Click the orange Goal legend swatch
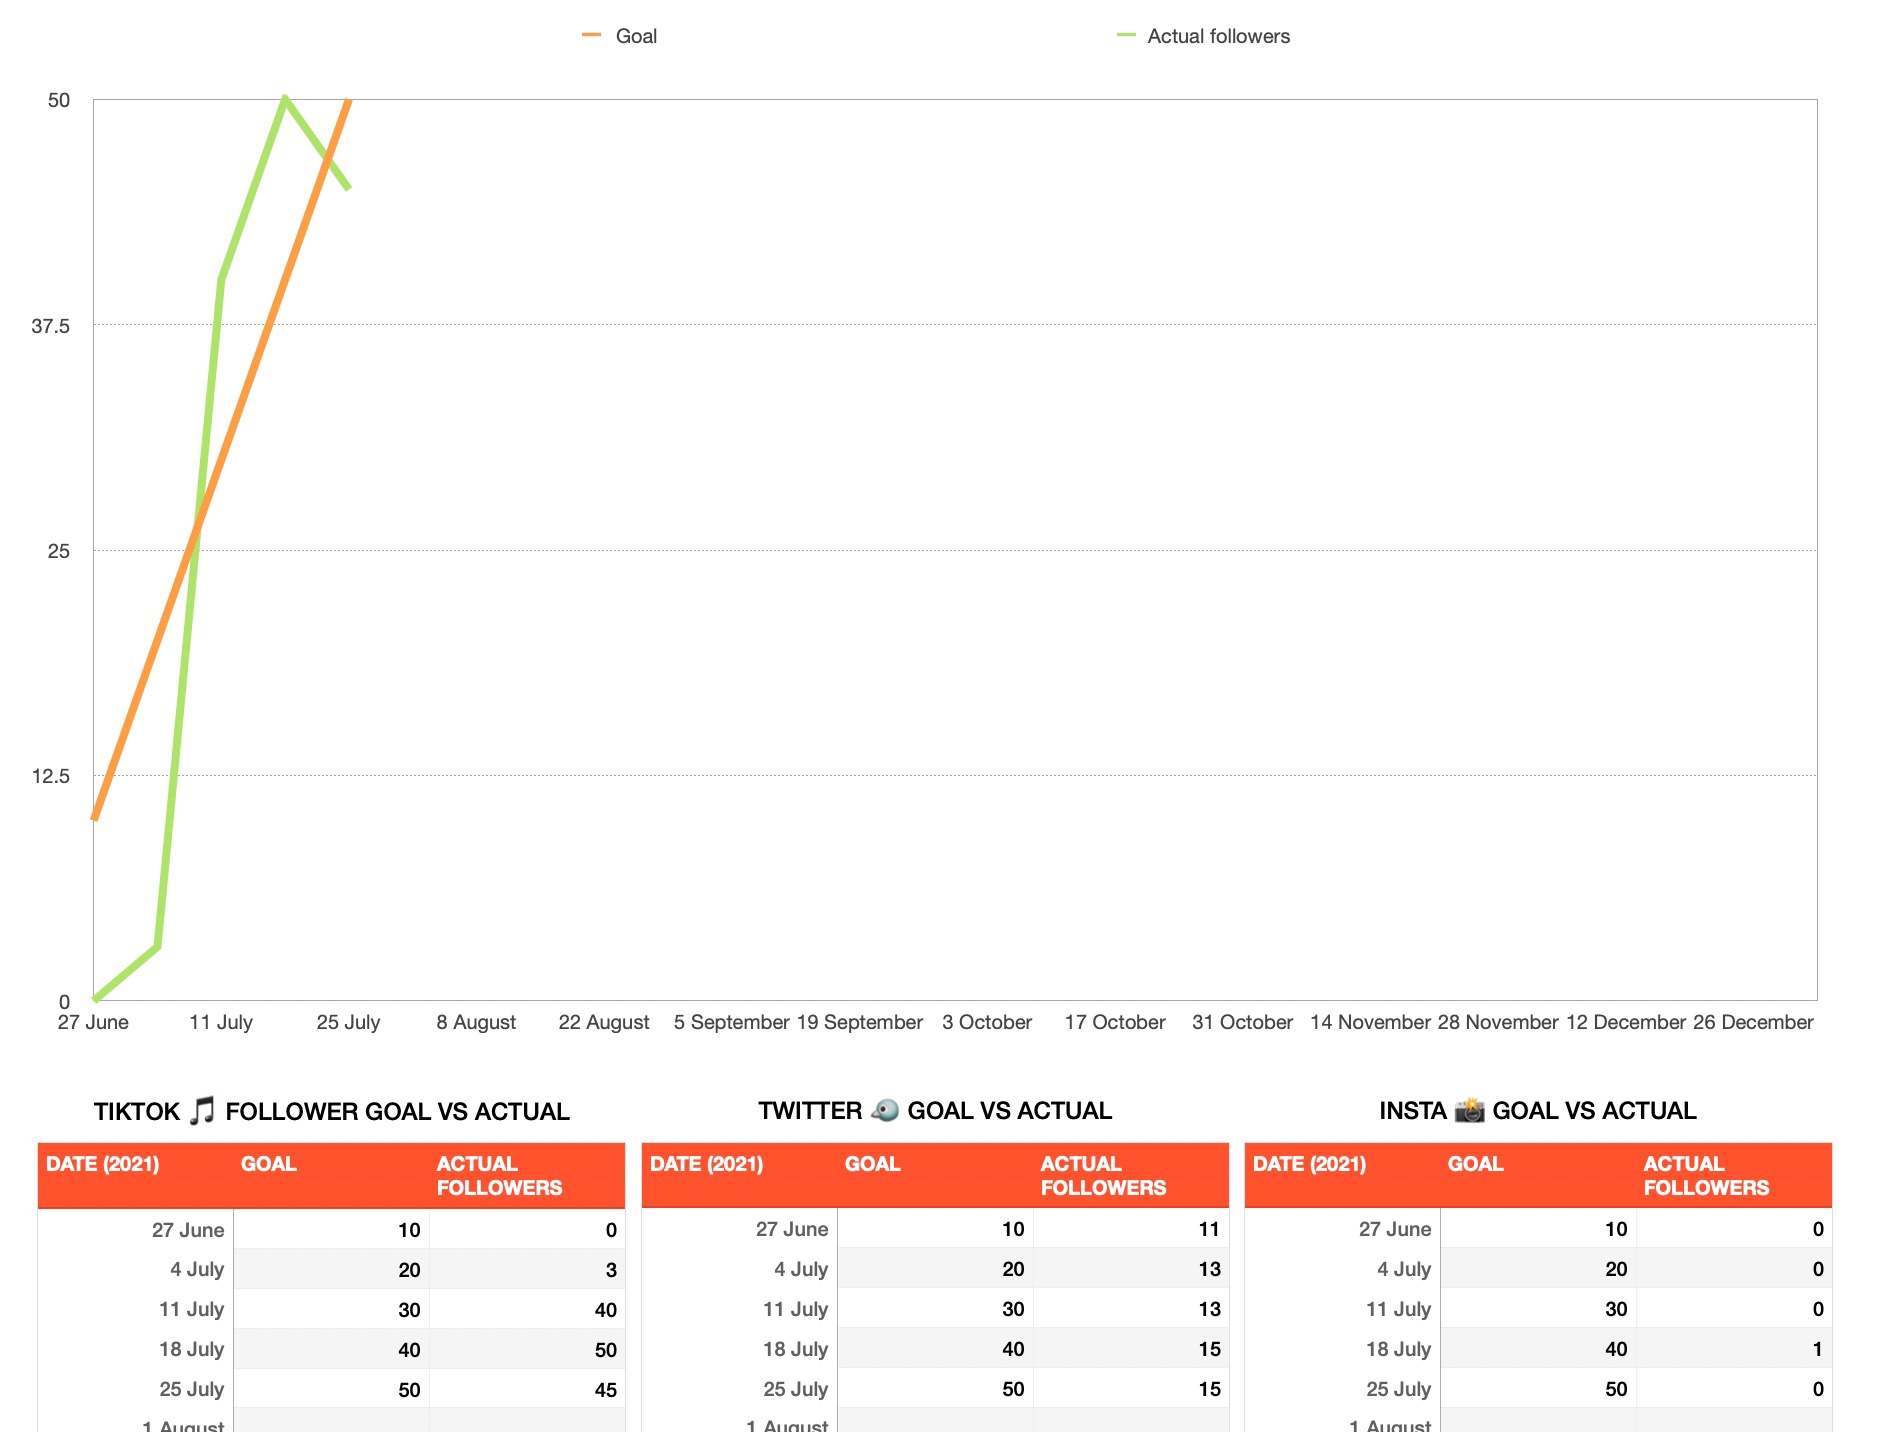The width and height of the screenshot is (1880, 1432). pyautogui.click(x=591, y=35)
